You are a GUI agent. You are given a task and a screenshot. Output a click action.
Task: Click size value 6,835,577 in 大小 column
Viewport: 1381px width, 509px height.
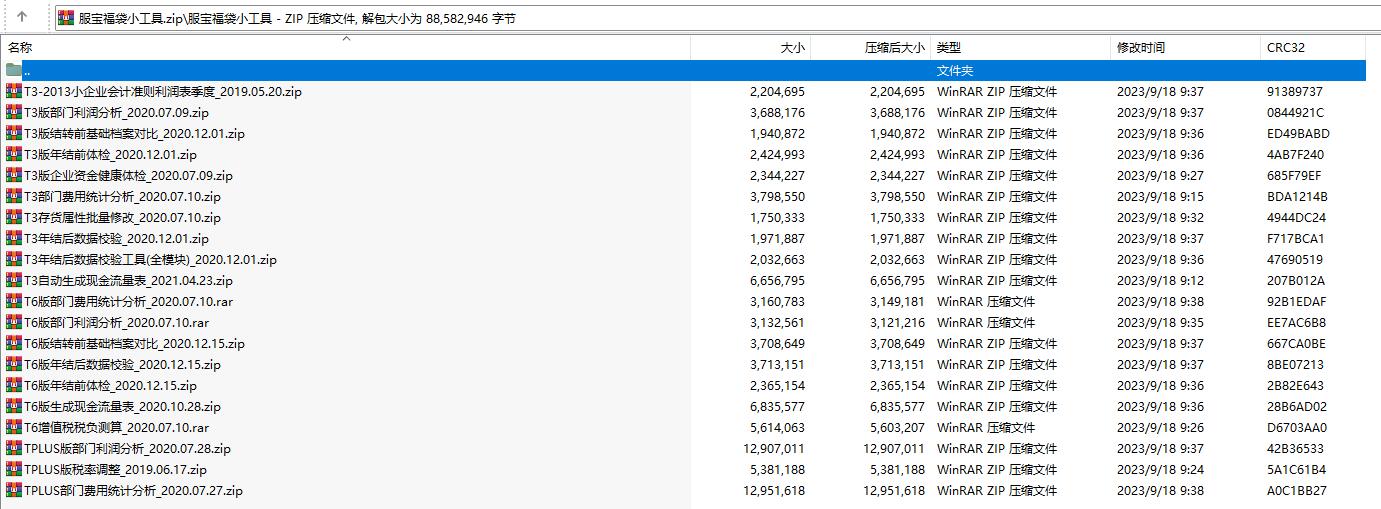pos(777,406)
